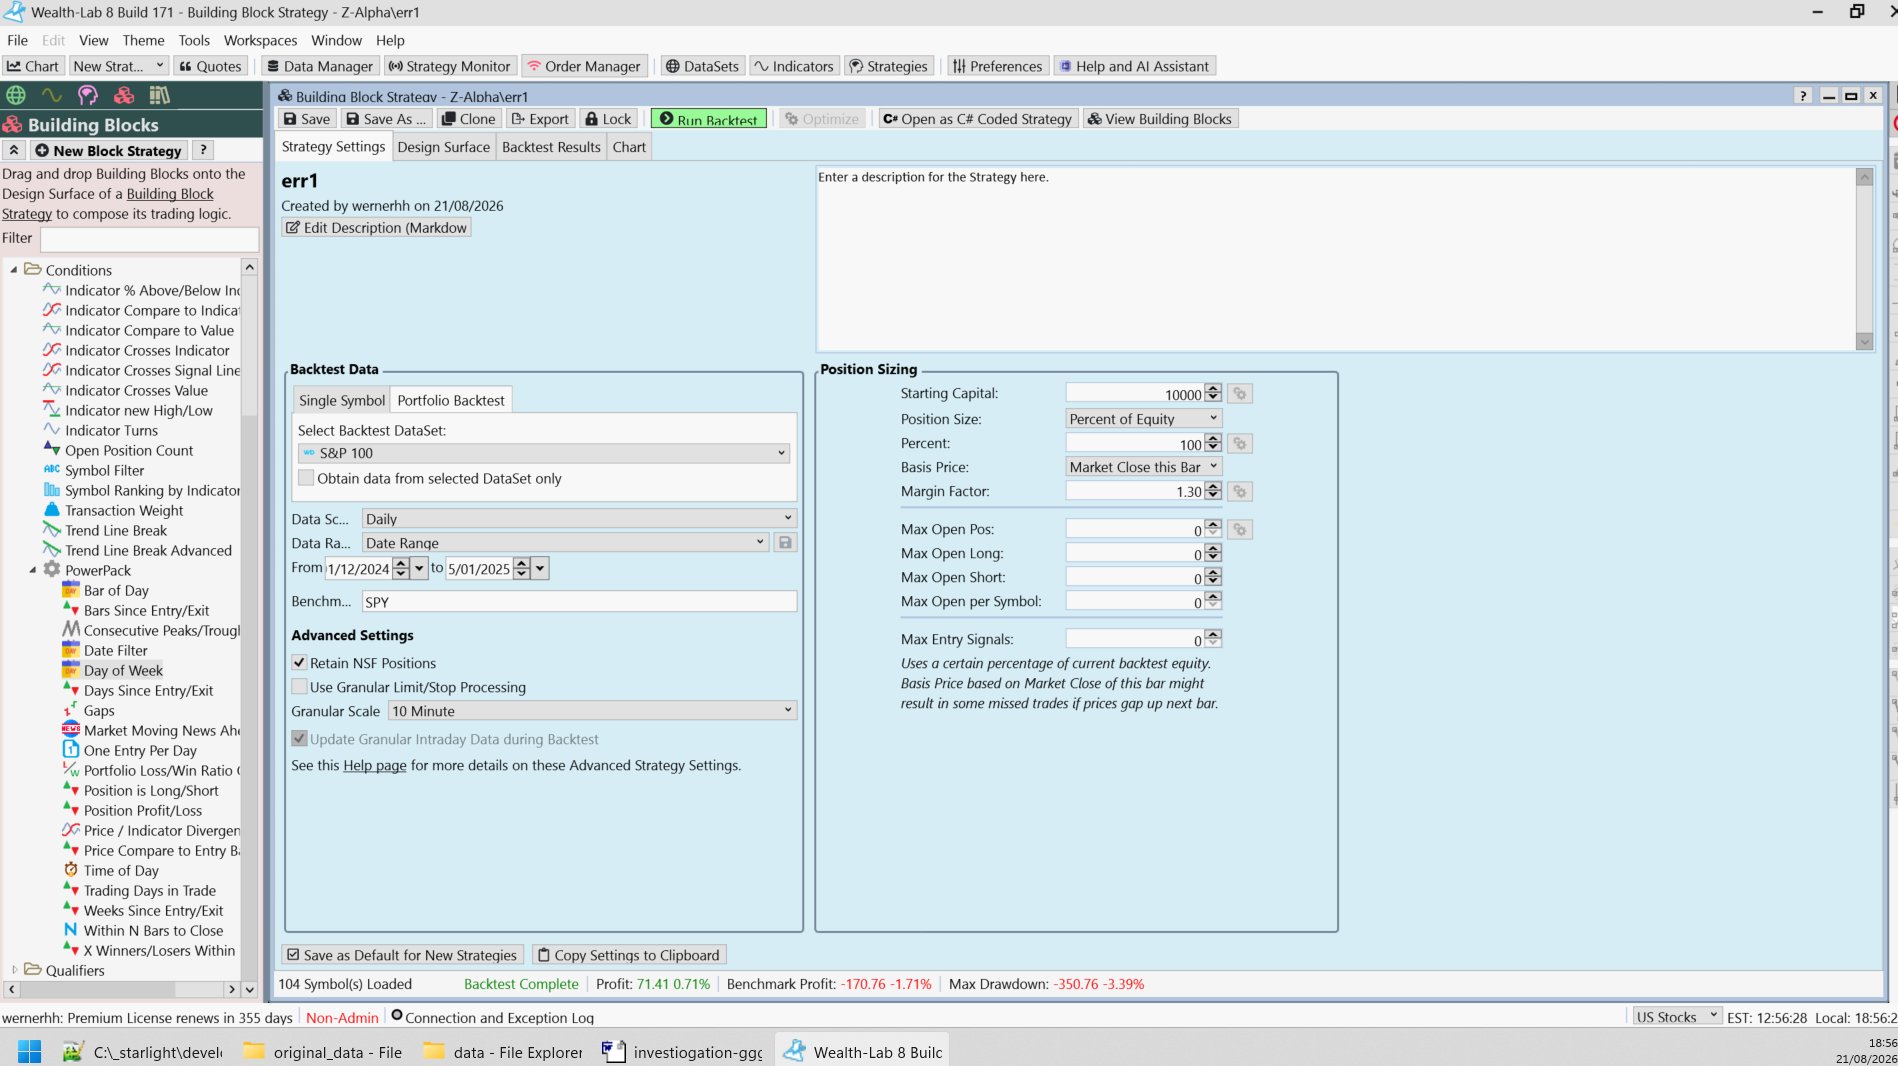Open the head-shaped Strategies icon in sidebar
Screen dimensions: 1898x1066
pyautogui.click(x=88, y=95)
